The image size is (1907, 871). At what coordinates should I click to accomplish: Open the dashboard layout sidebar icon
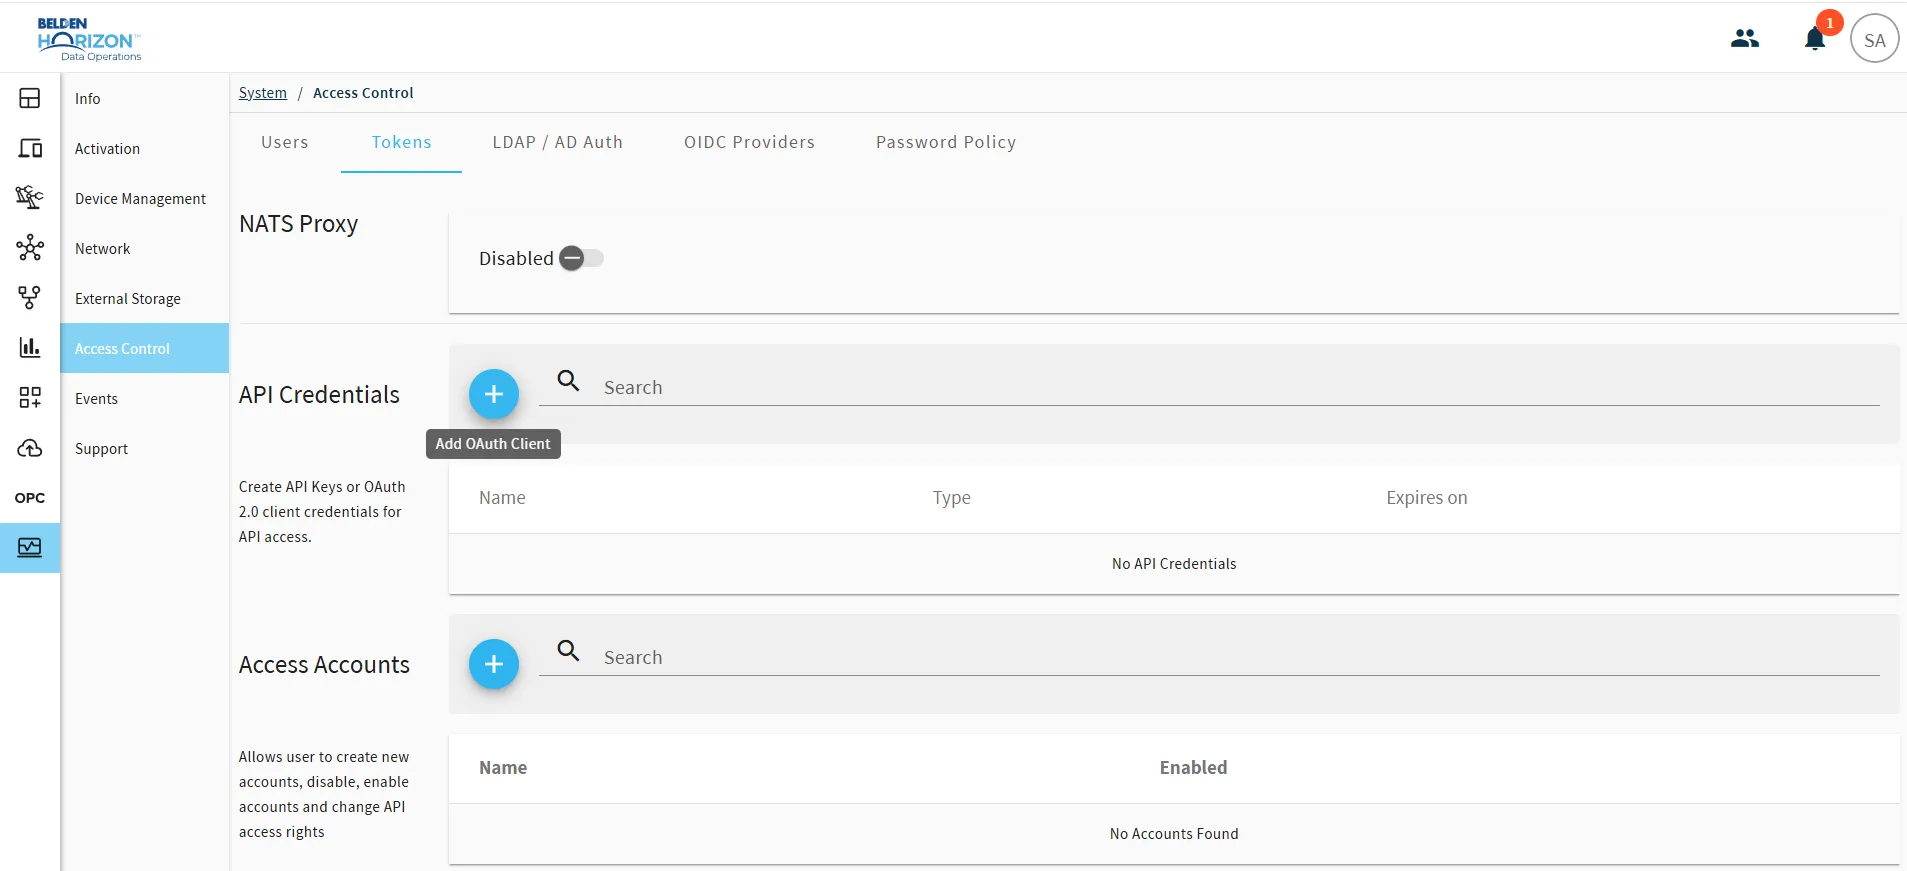30,98
